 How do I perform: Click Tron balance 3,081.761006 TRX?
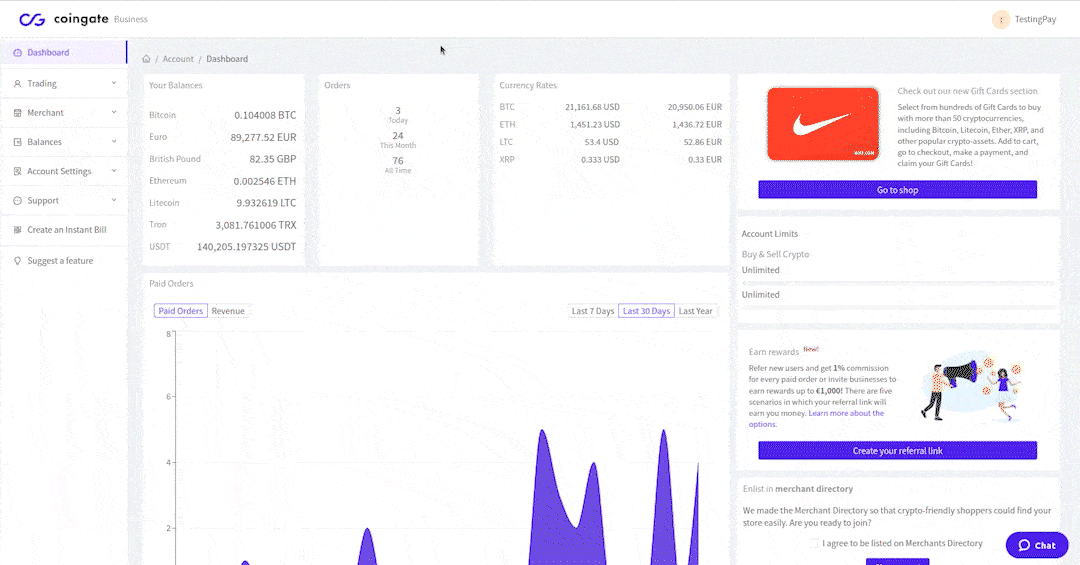(x=256, y=225)
